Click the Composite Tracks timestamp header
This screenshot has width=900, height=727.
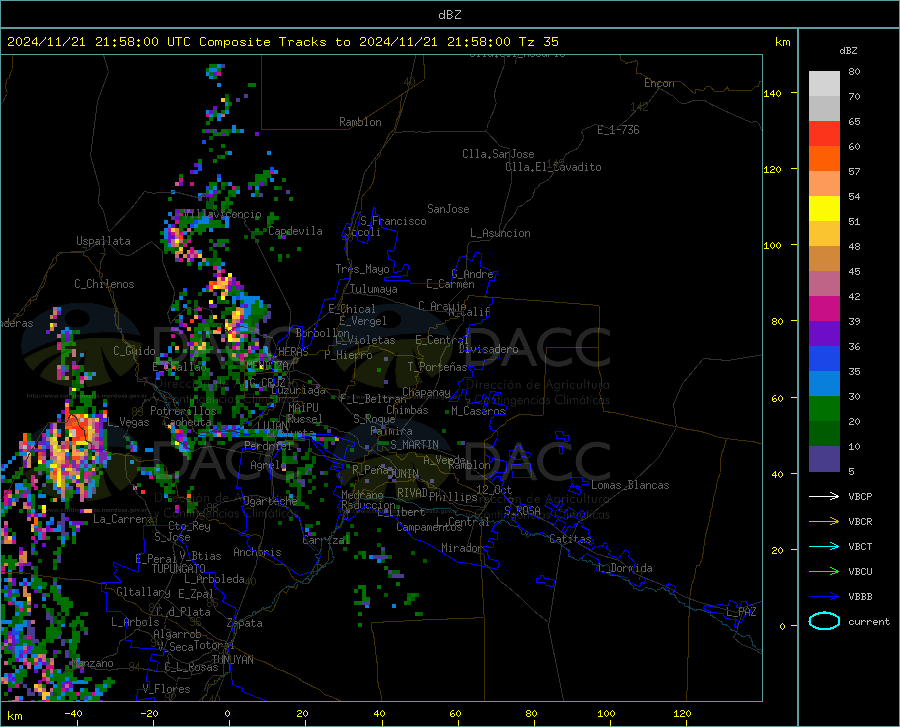pyautogui.click(x=282, y=42)
